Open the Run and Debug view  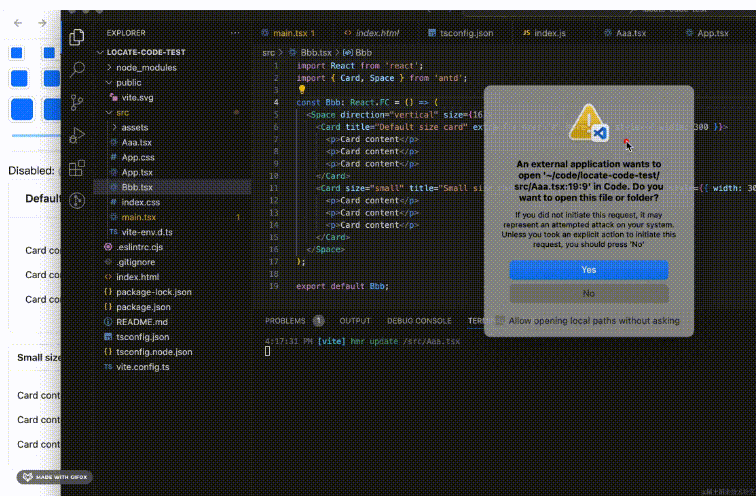pyautogui.click(x=77, y=135)
